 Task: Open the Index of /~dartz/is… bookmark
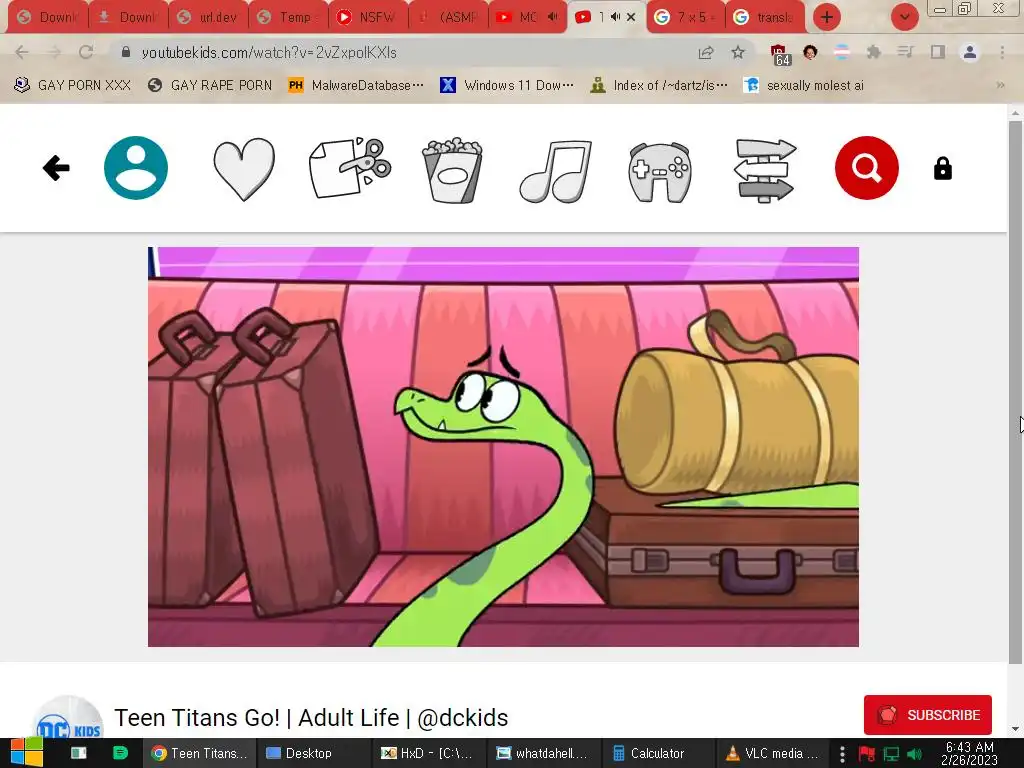[x=659, y=85]
